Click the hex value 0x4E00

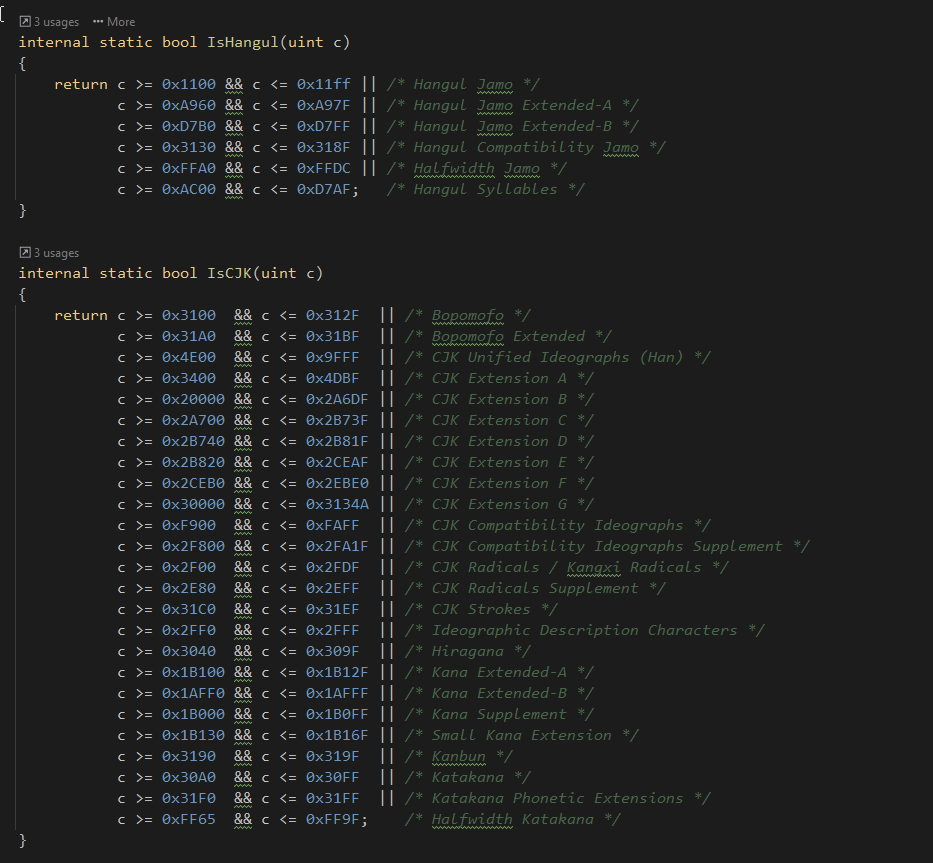188,357
